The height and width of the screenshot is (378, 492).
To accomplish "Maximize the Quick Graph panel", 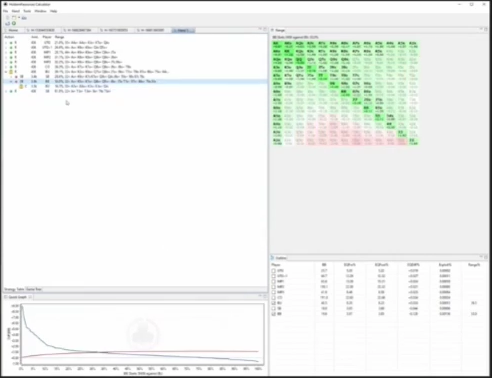I will (x=265, y=296).
